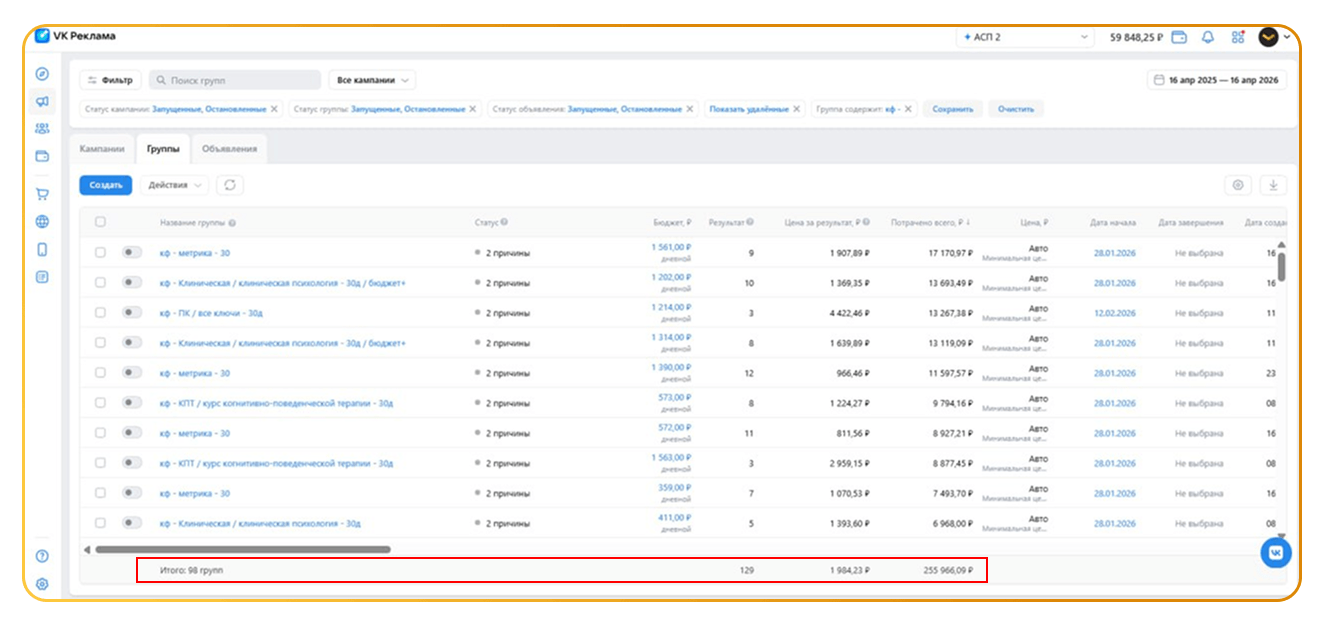Open the compass overview icon in sidebar
The image size is (1323, 625).
(x=42, y=74)
